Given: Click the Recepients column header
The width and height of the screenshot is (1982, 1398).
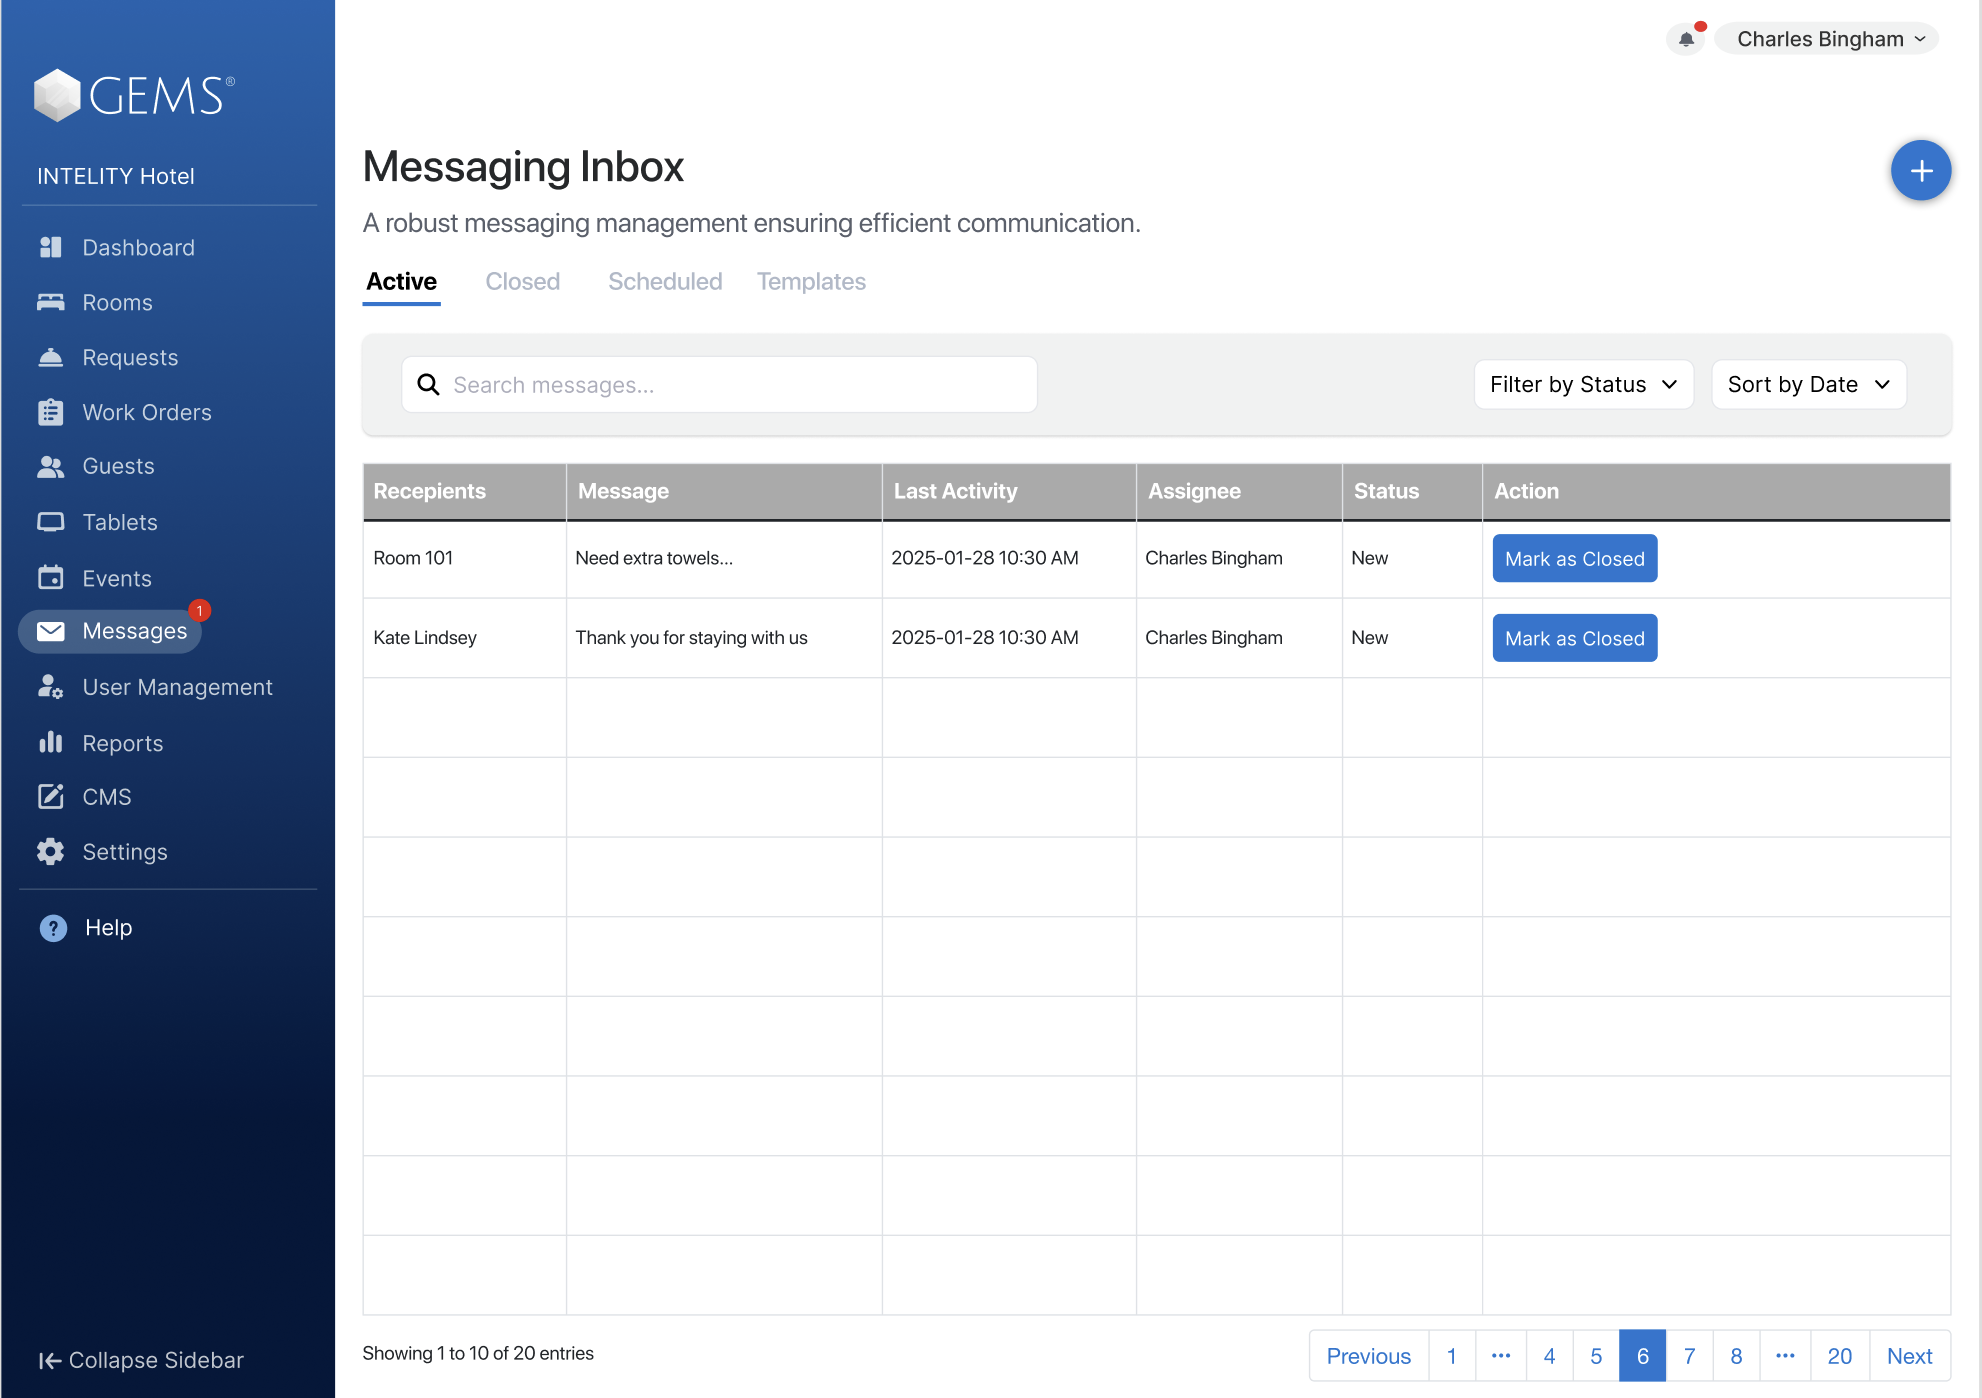Looking at the screenshot, I should coord(465,491).
